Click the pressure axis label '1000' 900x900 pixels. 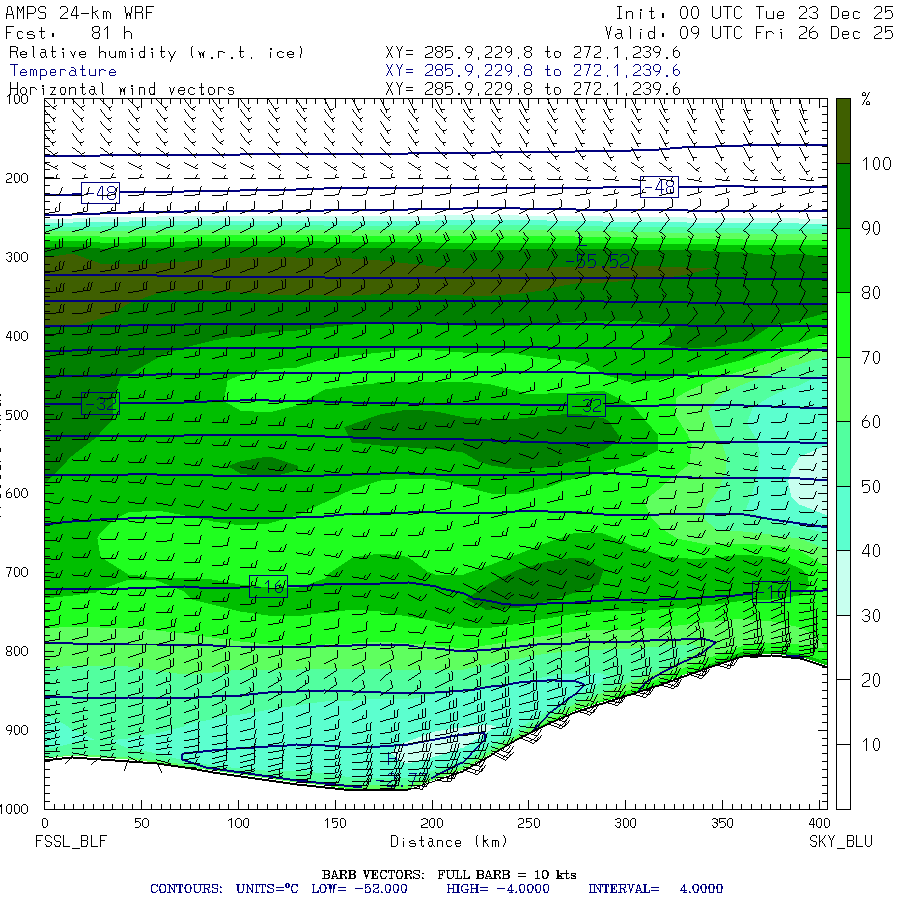pos(14,809)
